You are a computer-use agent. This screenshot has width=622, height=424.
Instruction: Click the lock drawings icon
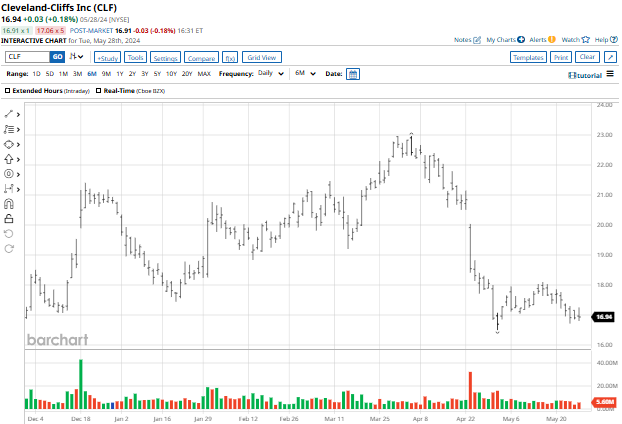pos(9,218)
